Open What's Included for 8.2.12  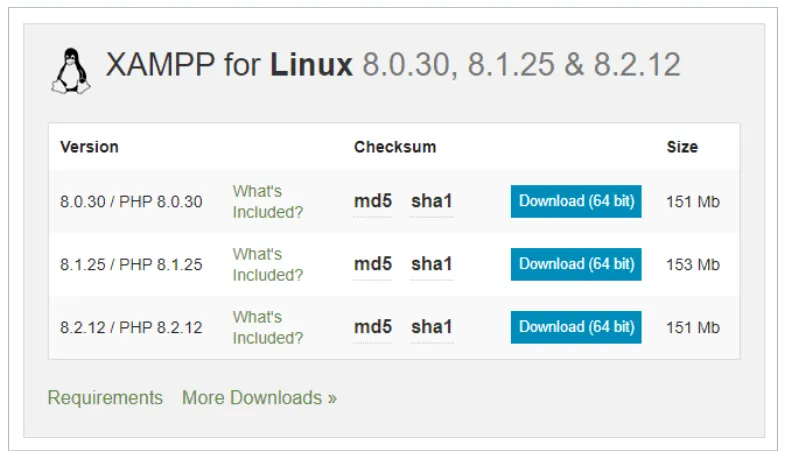pos(268,327)
